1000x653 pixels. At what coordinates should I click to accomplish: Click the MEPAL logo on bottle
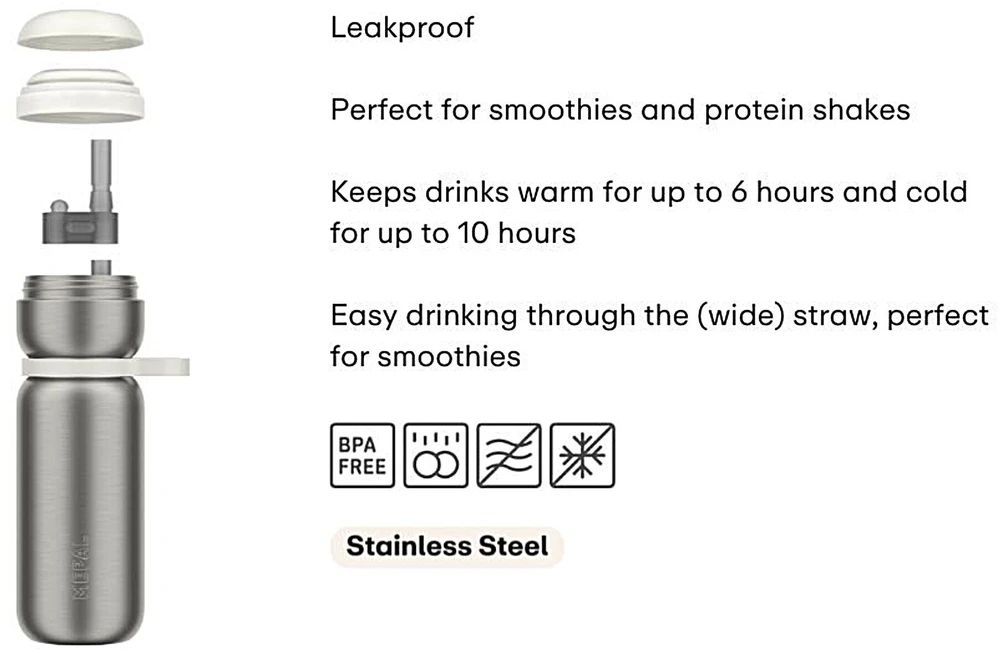[x=81, y=565]
